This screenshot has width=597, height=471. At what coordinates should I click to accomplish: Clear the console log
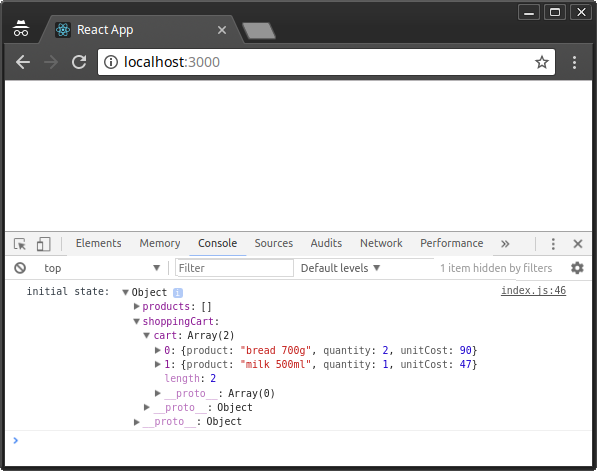click(20, 268)
